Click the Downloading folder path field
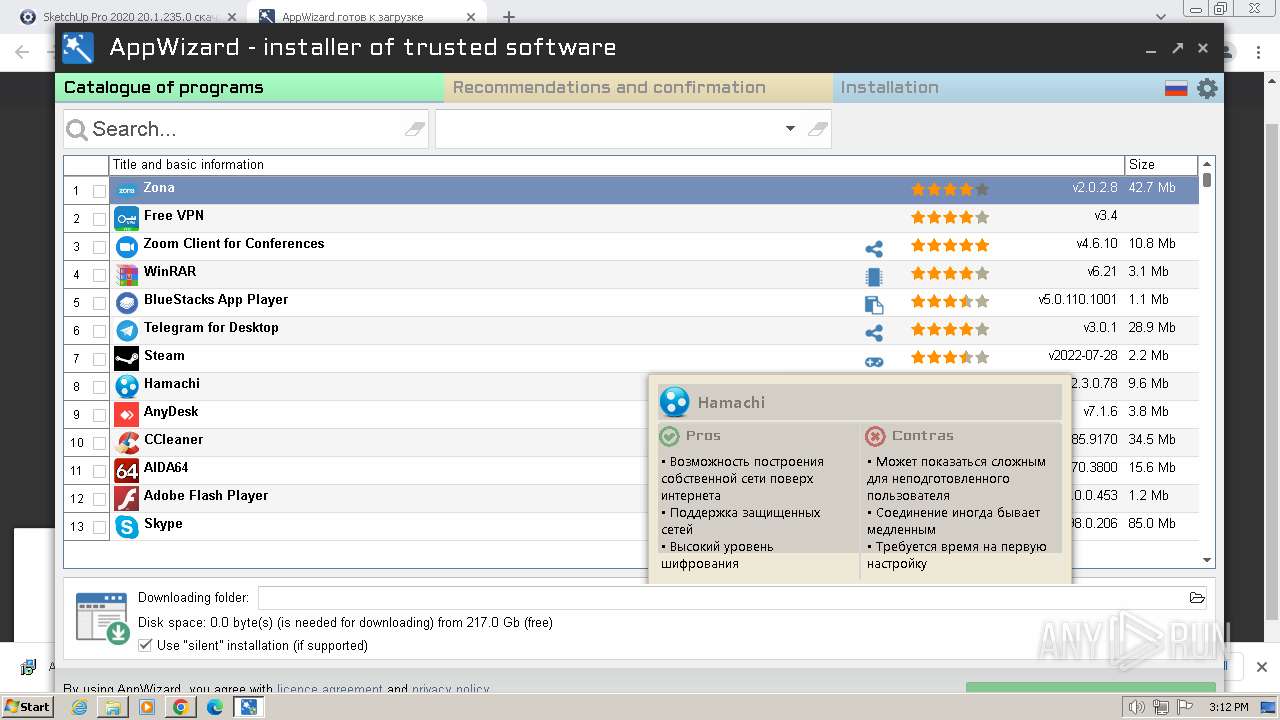The height and width of the screenshot is (720, 1280). click(722, 598)
